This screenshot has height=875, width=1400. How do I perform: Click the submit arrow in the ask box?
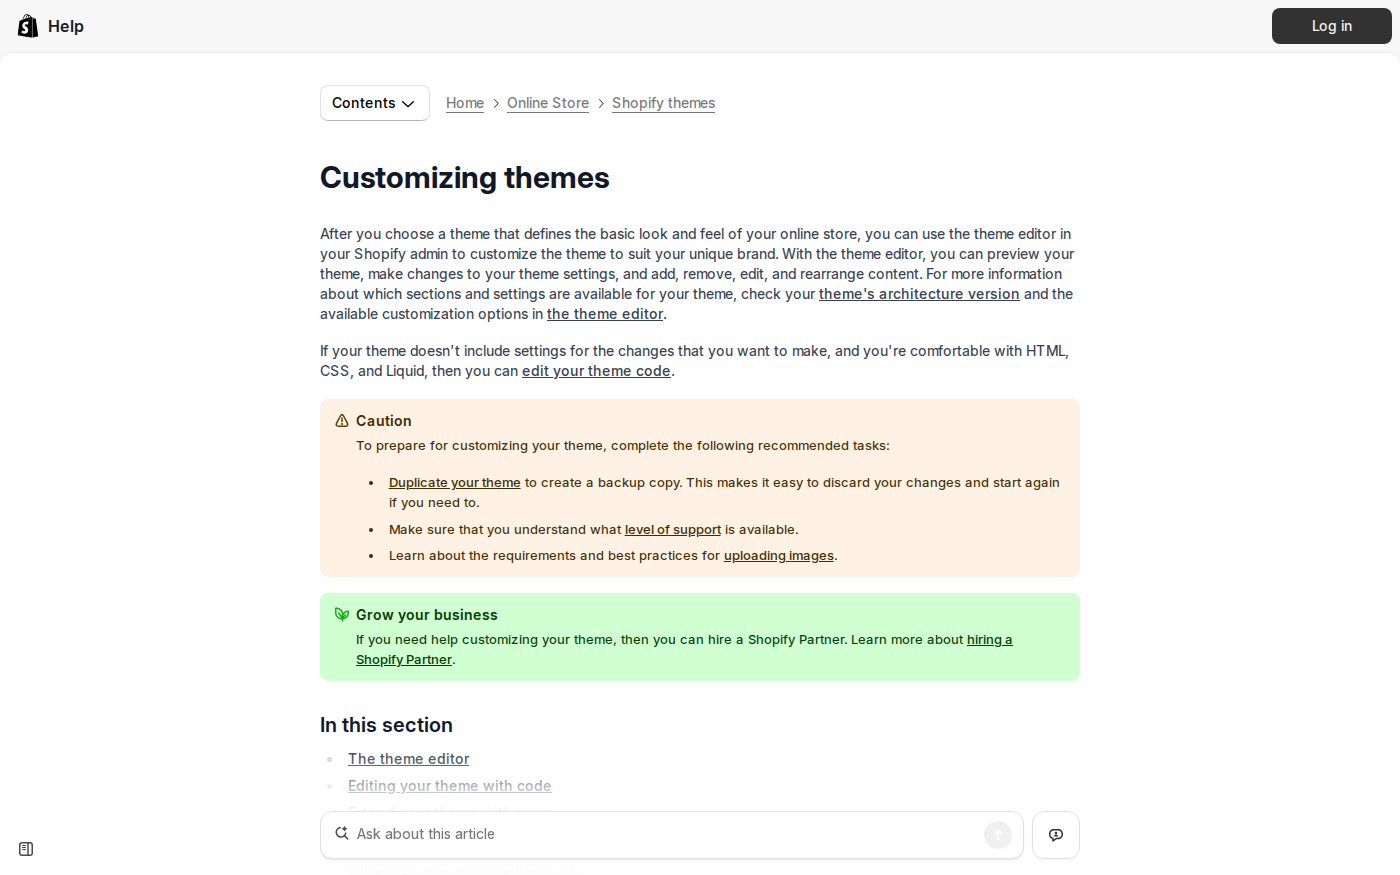pos(997,834)
